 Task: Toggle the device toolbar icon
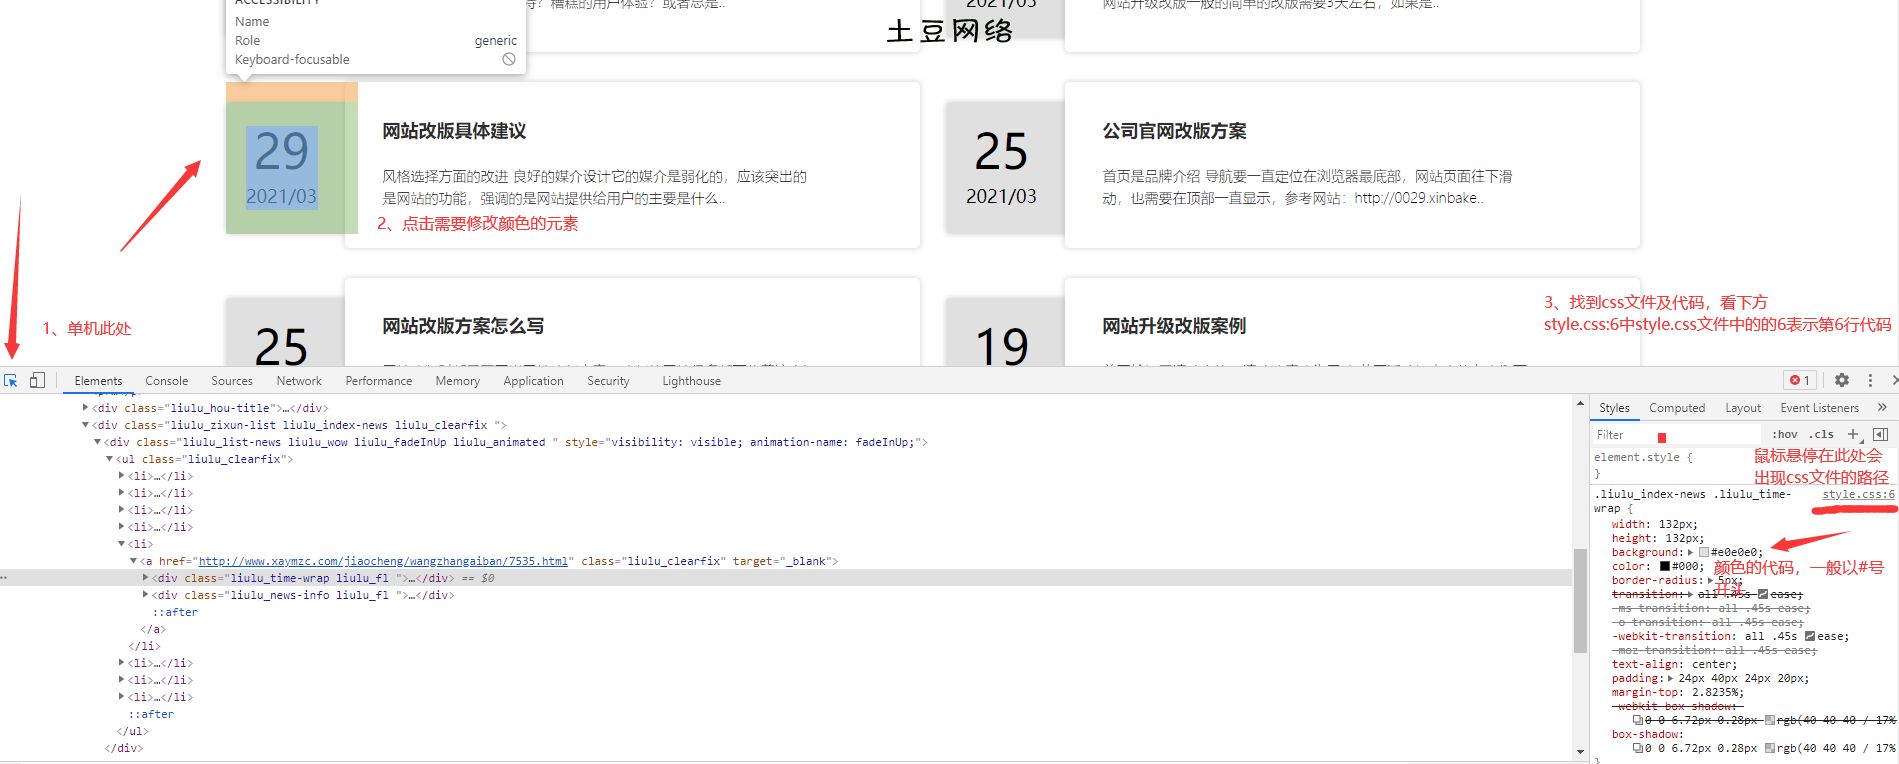tap(37, 381)
